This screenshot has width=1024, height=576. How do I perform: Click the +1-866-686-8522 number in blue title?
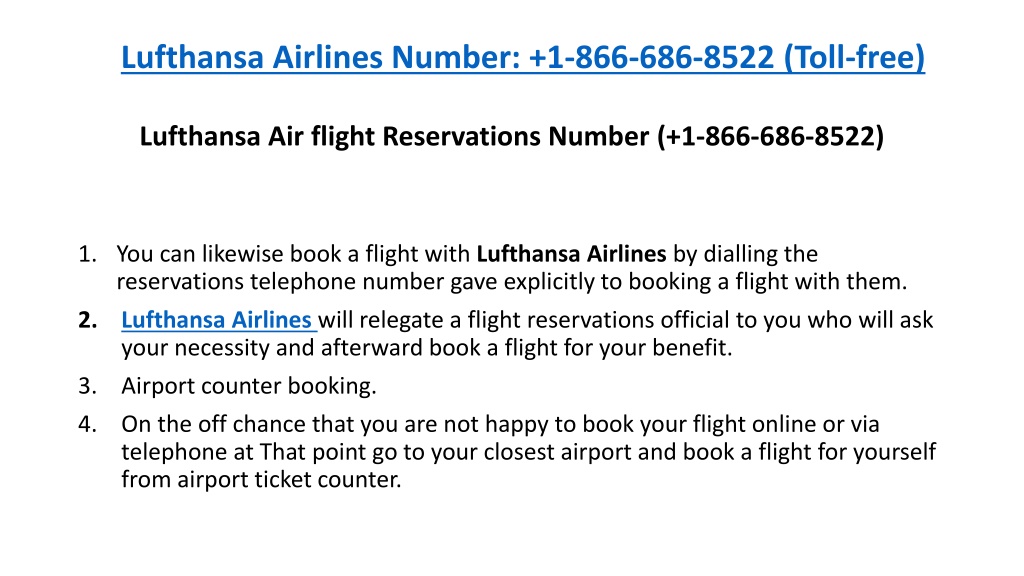click(x=651, y=57)
